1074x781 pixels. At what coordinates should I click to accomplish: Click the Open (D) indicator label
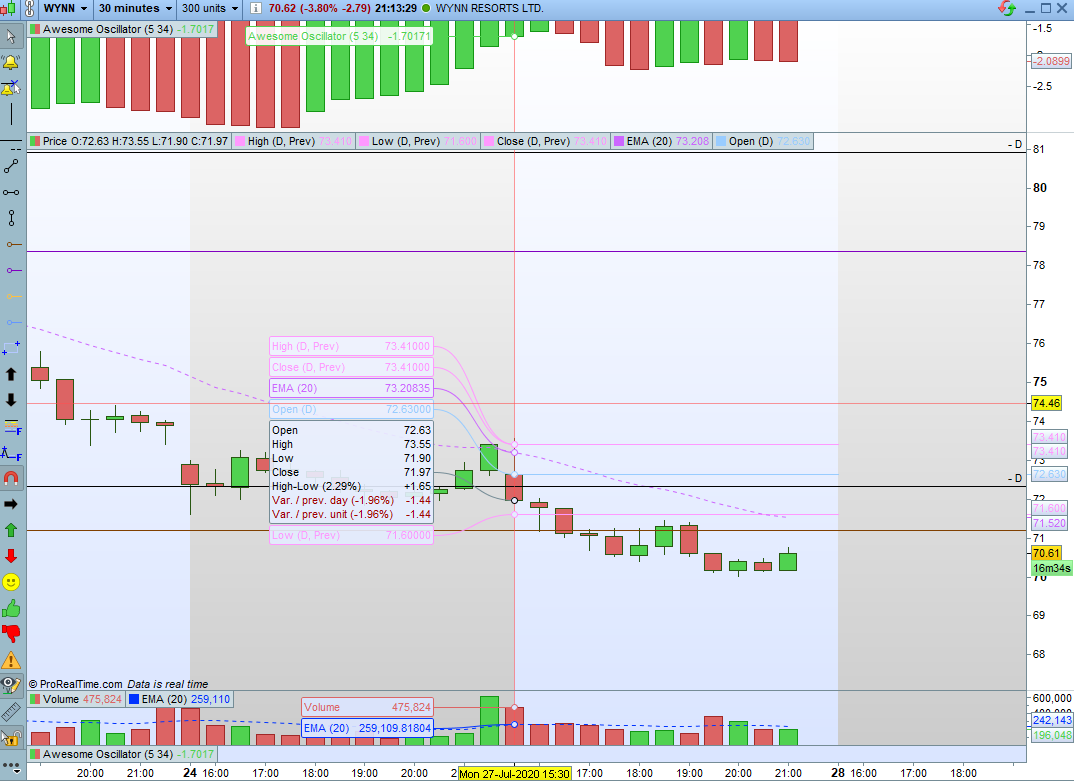point(762,141)
